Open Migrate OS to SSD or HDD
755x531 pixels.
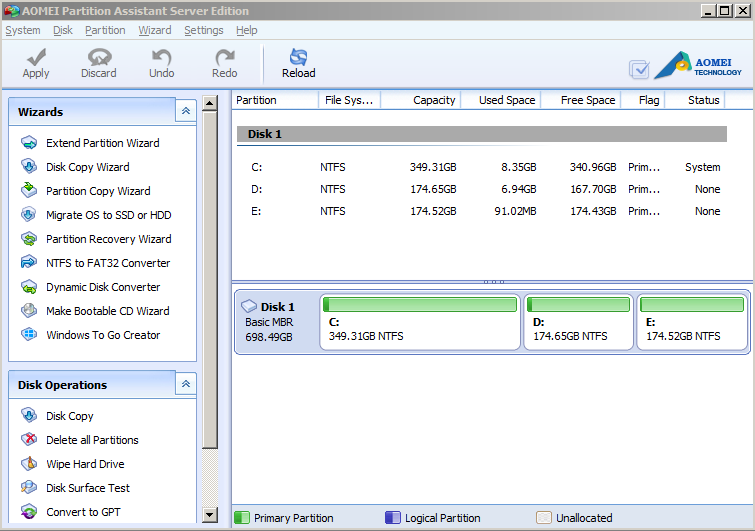[x=108, y=215]
